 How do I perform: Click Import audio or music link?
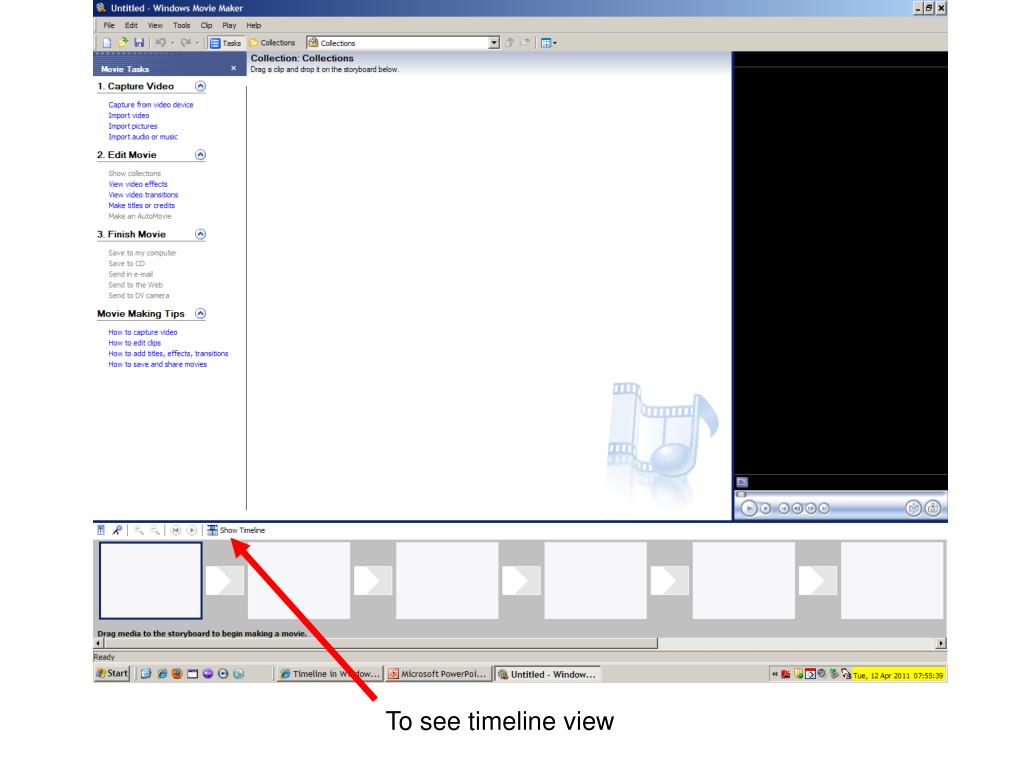tap(143, 137)
